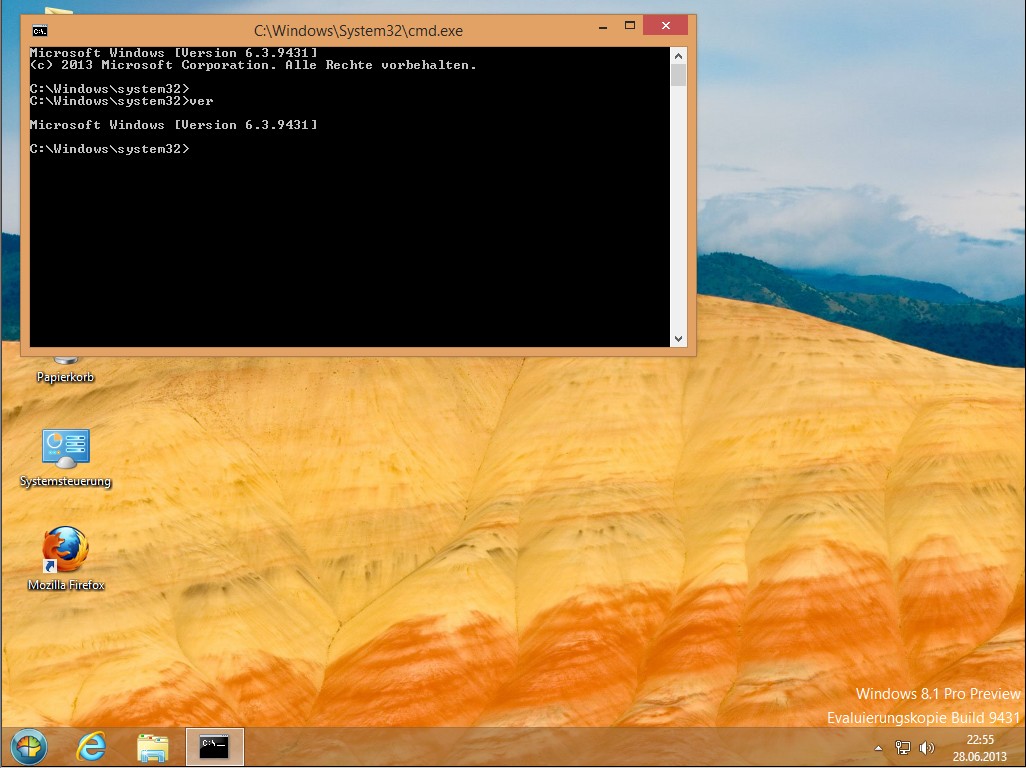
Task: Launch Internet Explorer from taskbar
Action: [92, 746]
